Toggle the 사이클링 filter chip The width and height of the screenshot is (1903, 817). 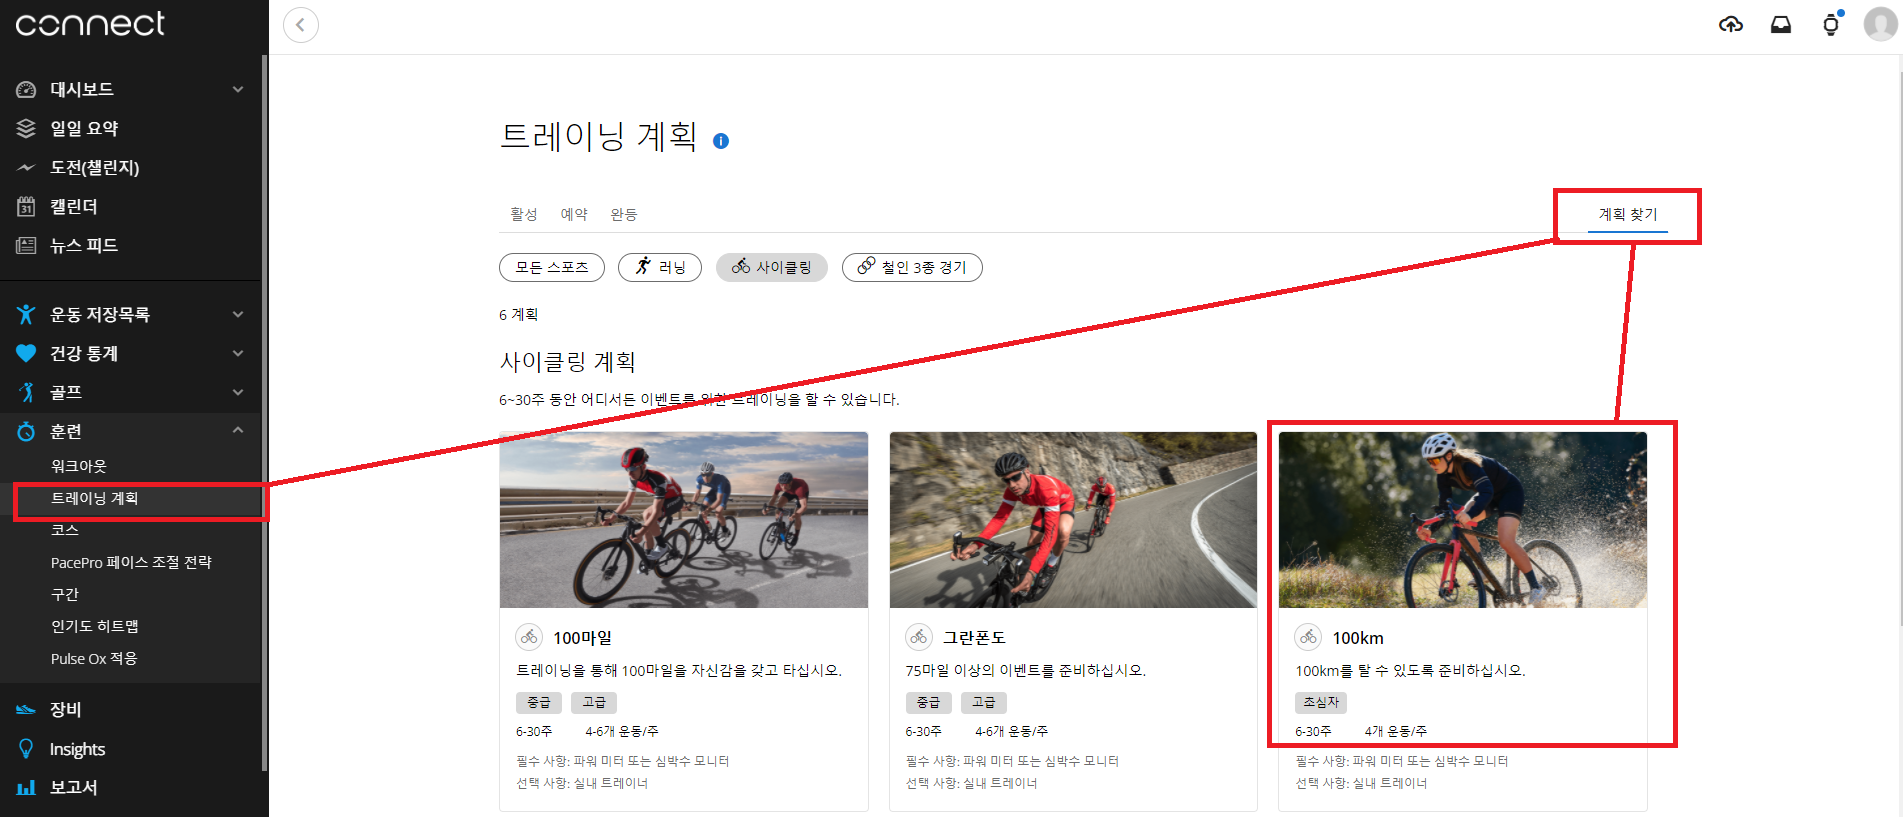pos(772,267)
